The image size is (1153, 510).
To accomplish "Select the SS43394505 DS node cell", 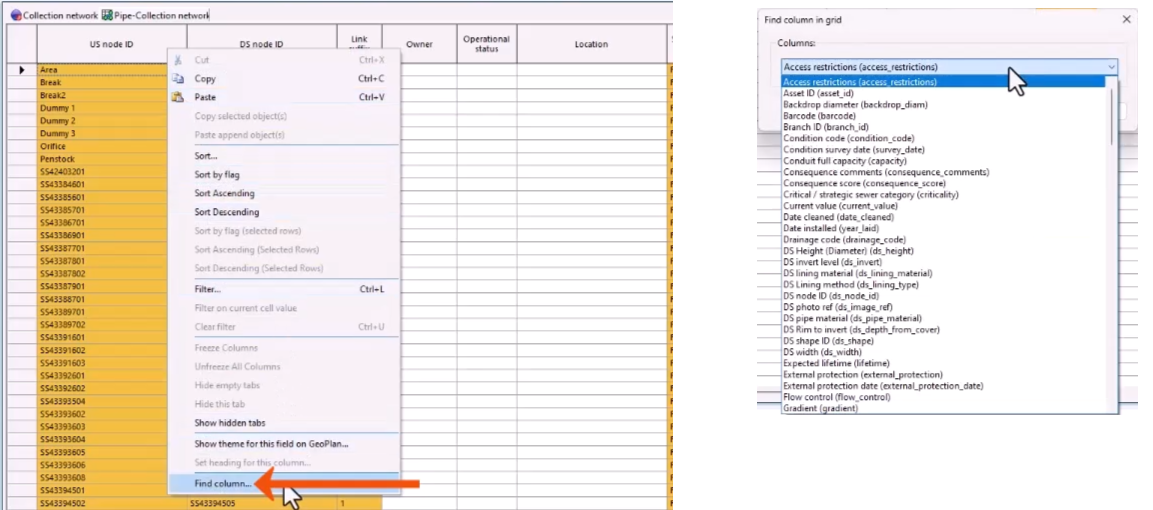I will (263, 503).
